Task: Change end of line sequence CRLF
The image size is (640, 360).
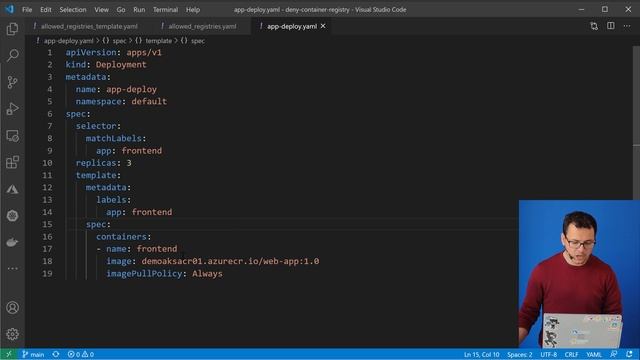Action: tap(571, 354)
